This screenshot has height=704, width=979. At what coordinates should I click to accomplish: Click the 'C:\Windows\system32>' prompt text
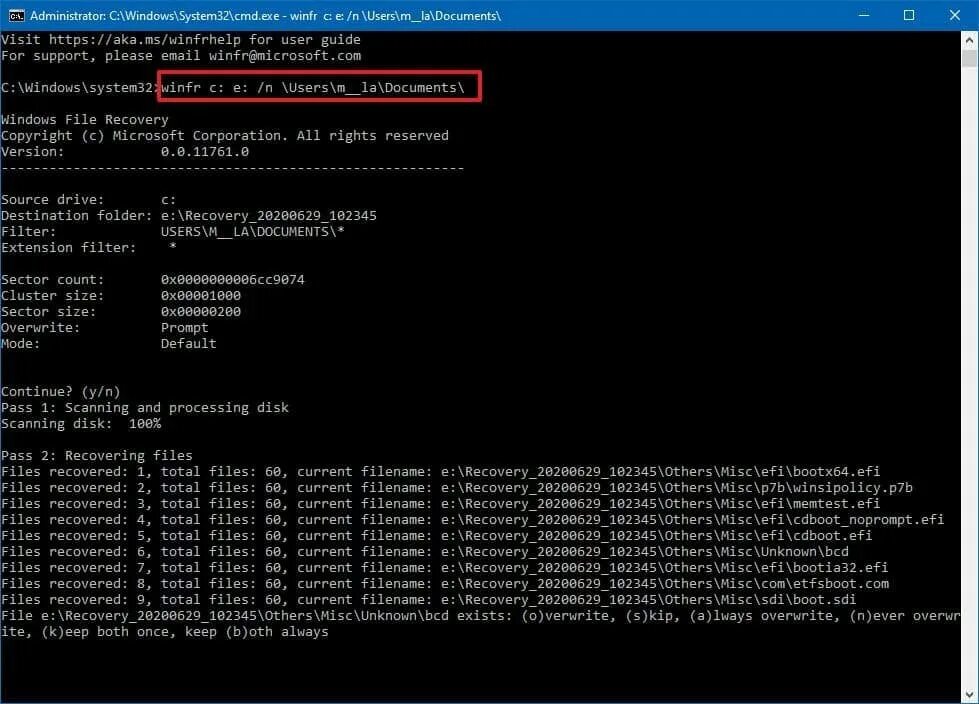81,87
